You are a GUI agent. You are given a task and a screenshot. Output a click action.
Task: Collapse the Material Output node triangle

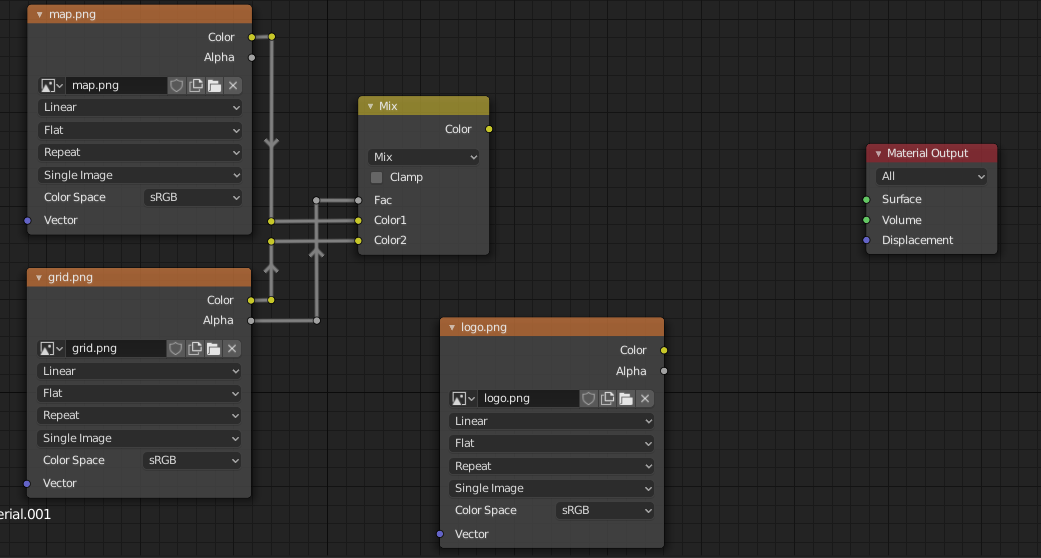(878, 153)
